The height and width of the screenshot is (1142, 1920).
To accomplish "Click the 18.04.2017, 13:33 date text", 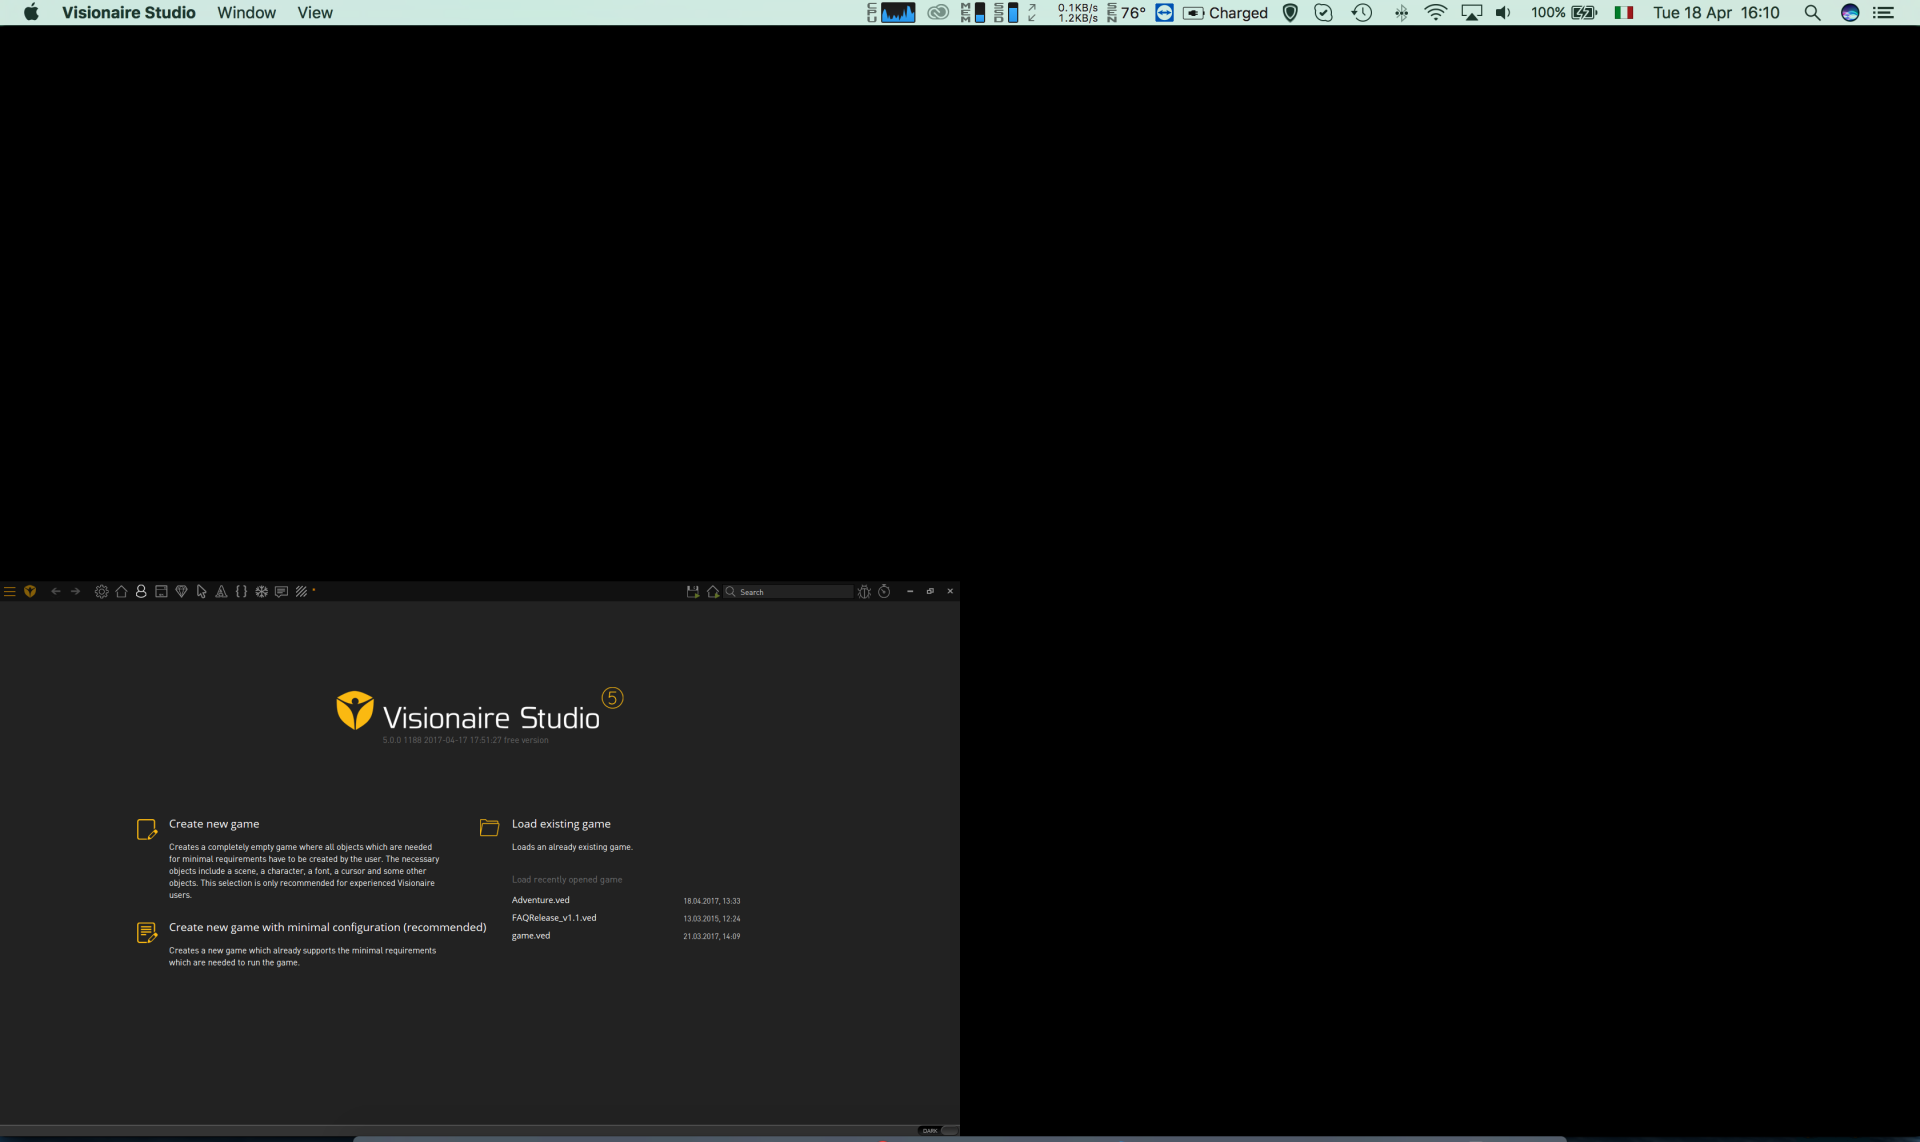I will pos(712,901).
